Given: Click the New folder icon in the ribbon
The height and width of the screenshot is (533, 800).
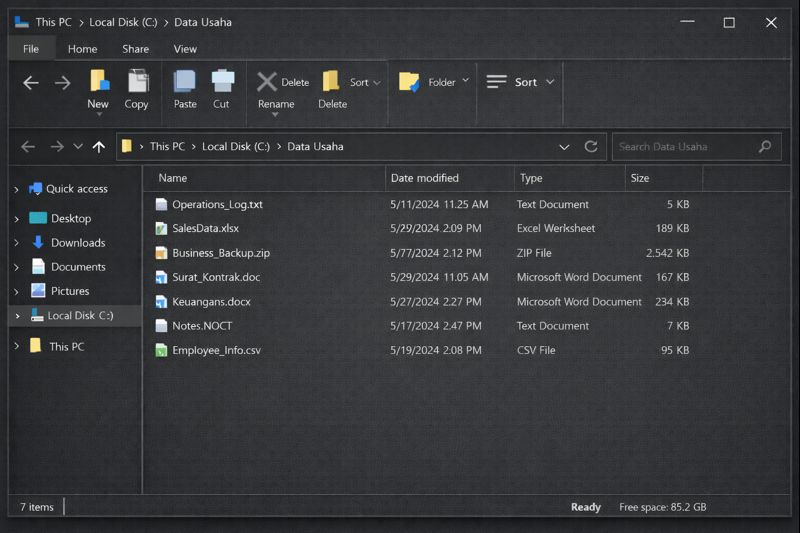Looking at the screenshot, I should point(98,81).
